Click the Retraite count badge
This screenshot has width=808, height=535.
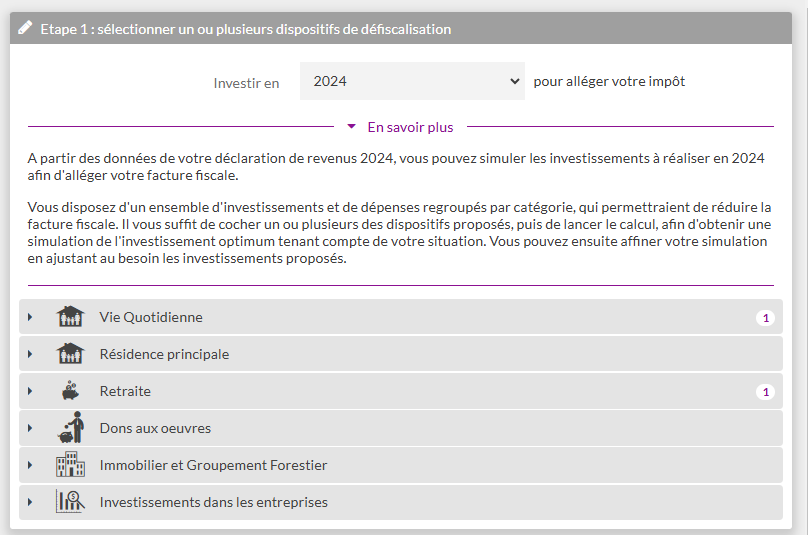tap(766, 392)
